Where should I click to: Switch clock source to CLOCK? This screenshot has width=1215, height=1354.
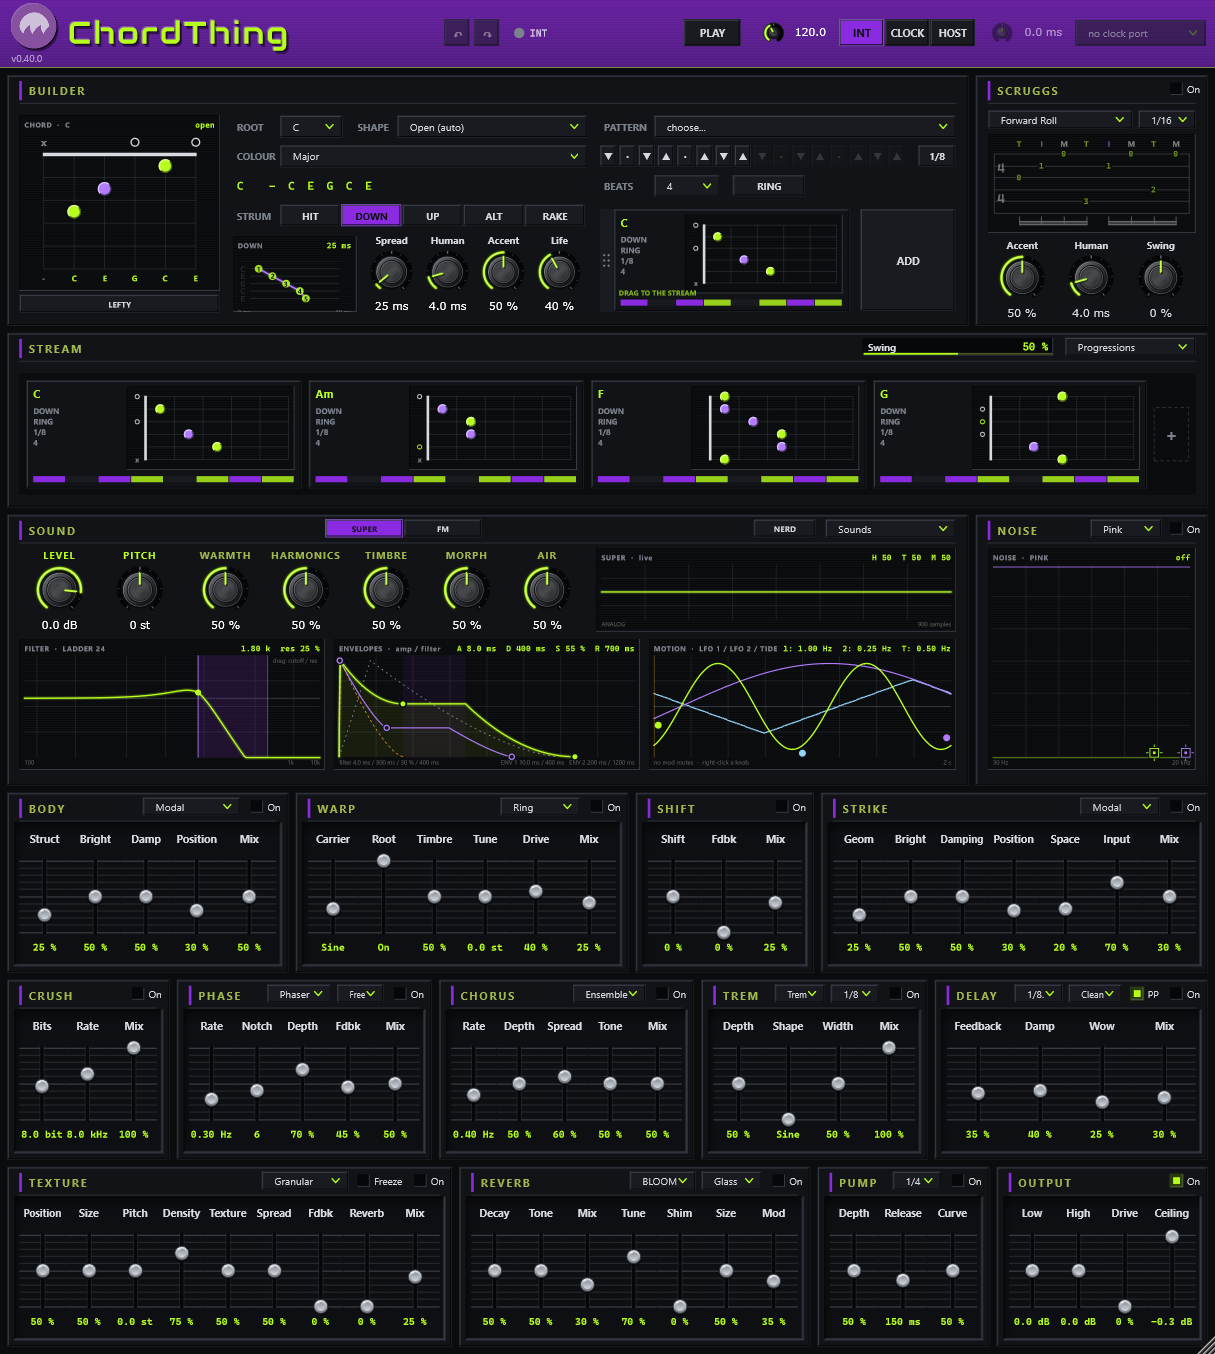click(907, 33)
